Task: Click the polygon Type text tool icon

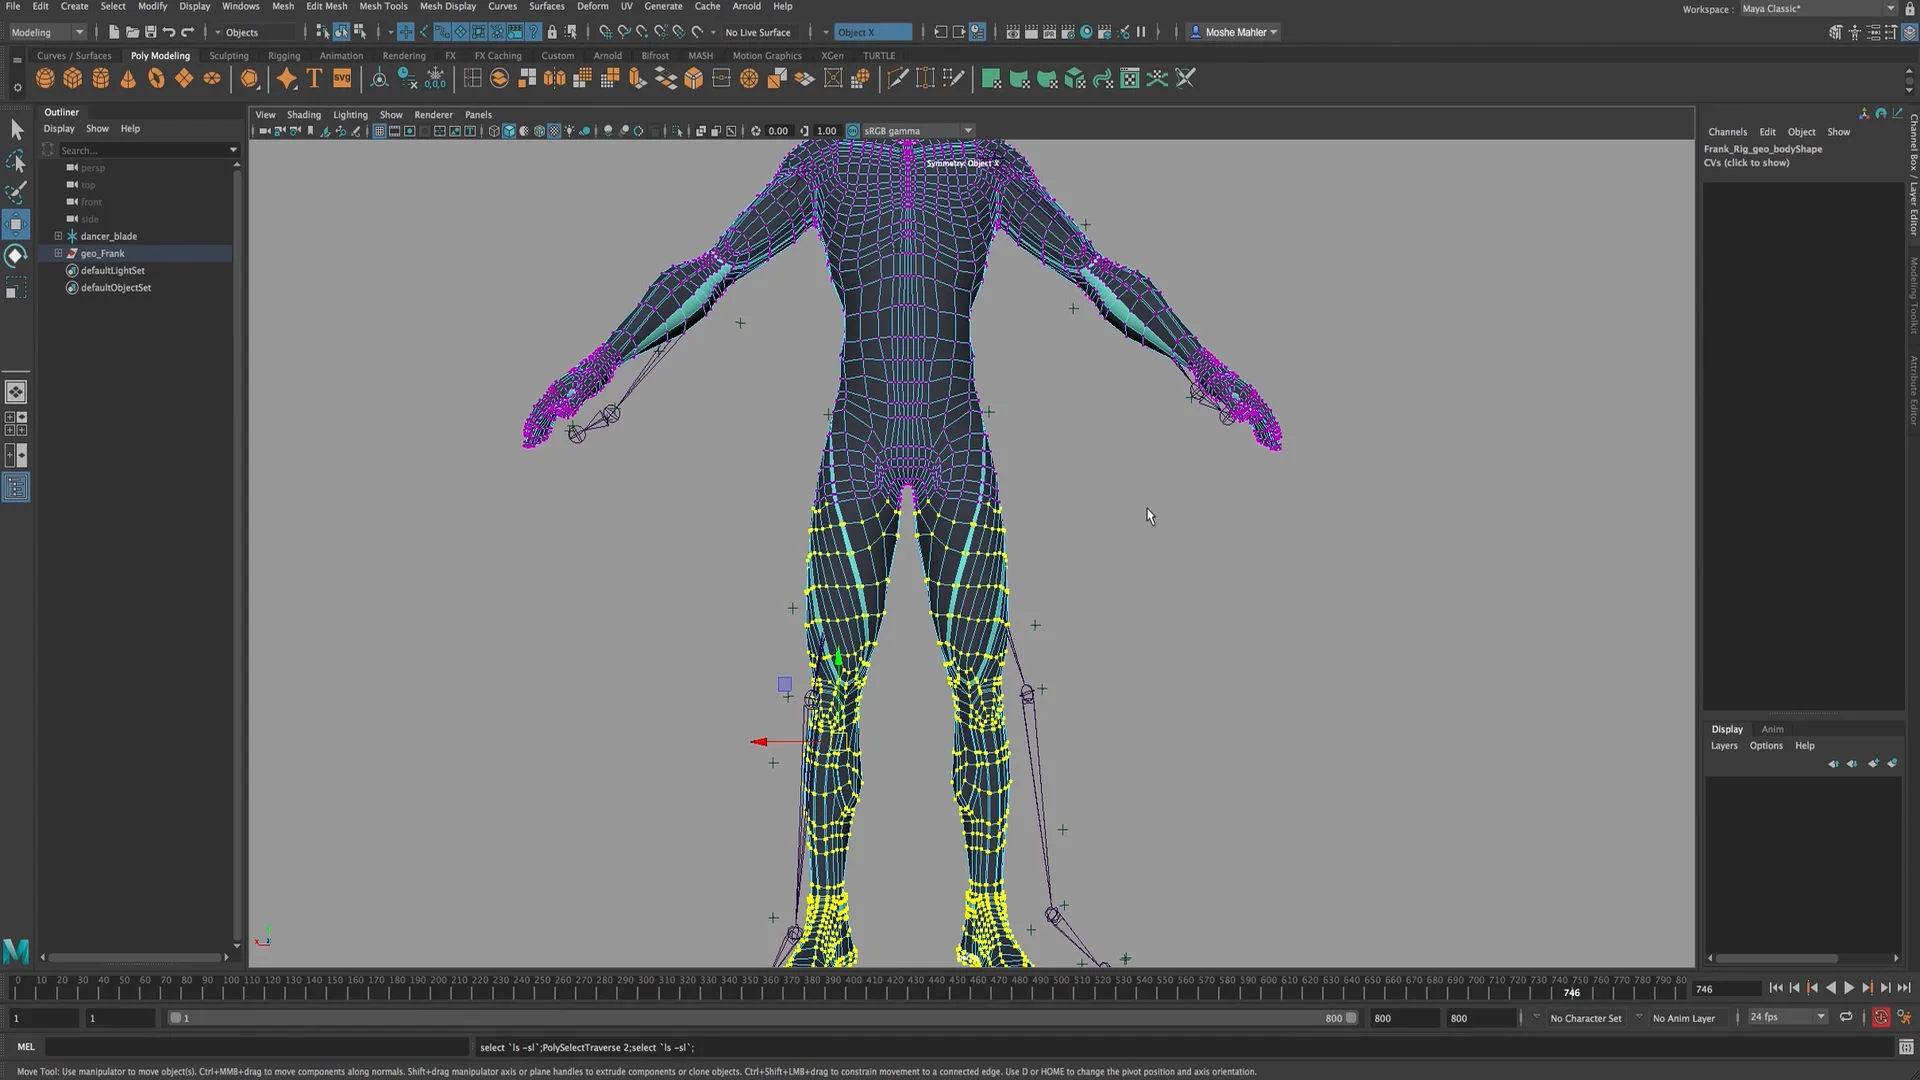Action: point(314,79)
